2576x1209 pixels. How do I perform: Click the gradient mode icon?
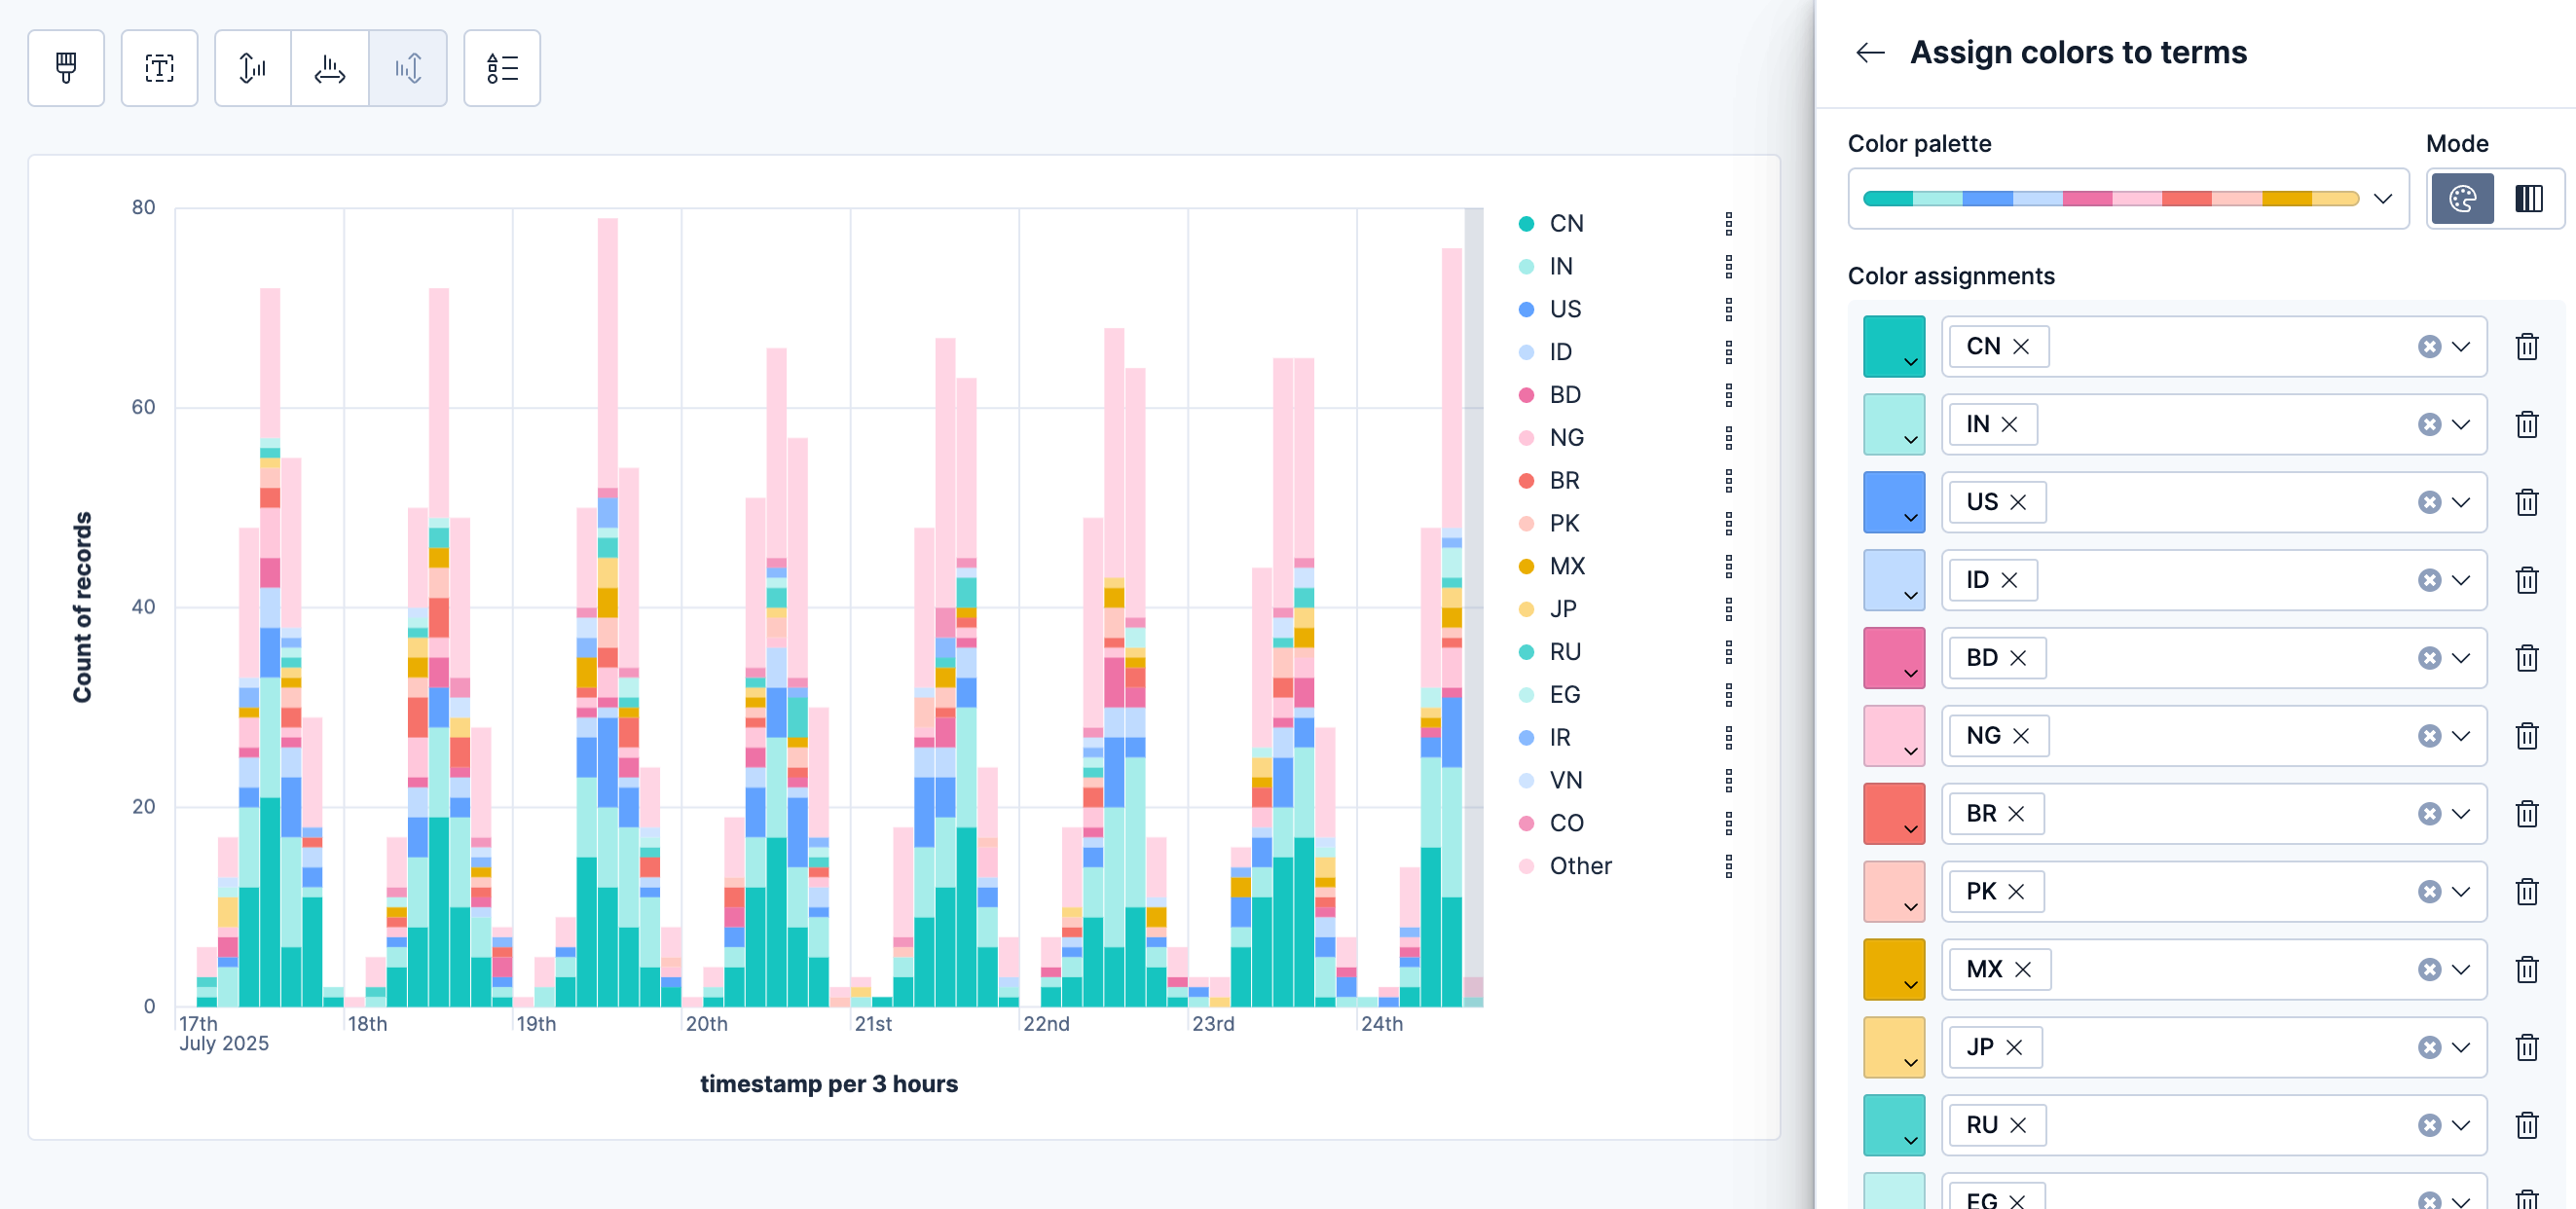2530,199
